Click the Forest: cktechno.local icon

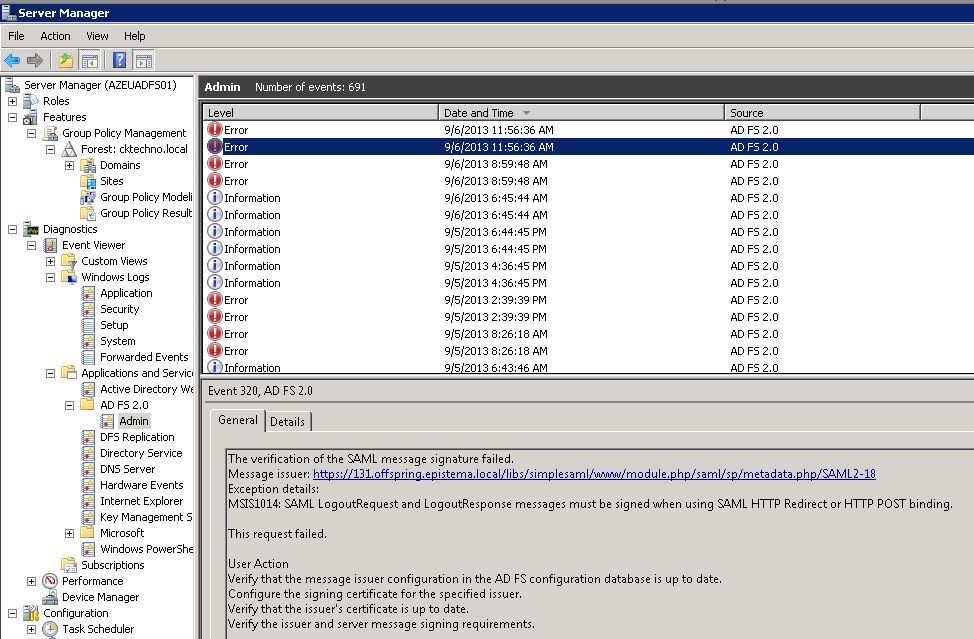[69, 149]
